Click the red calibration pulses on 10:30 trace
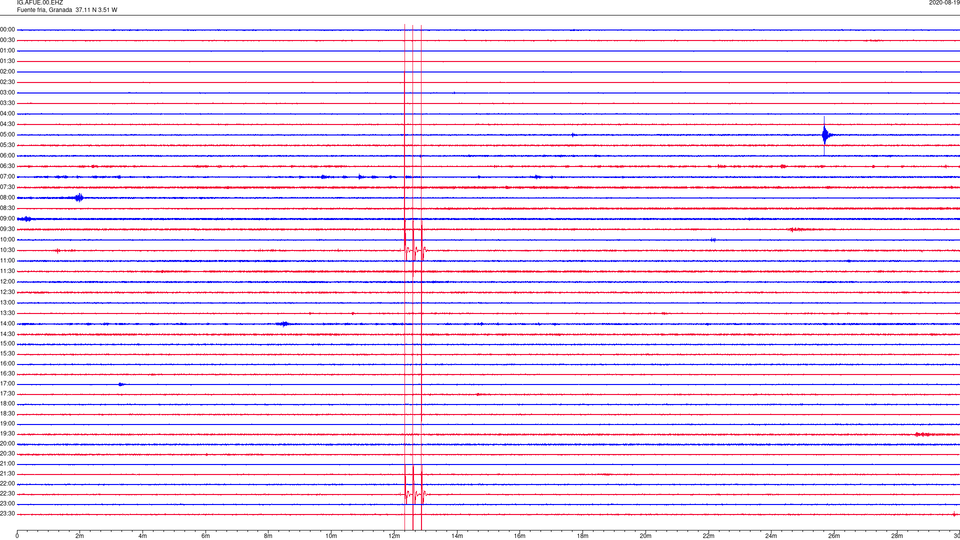Image resolution: width=960 pixels, height=540 pixels. [414, 250]
